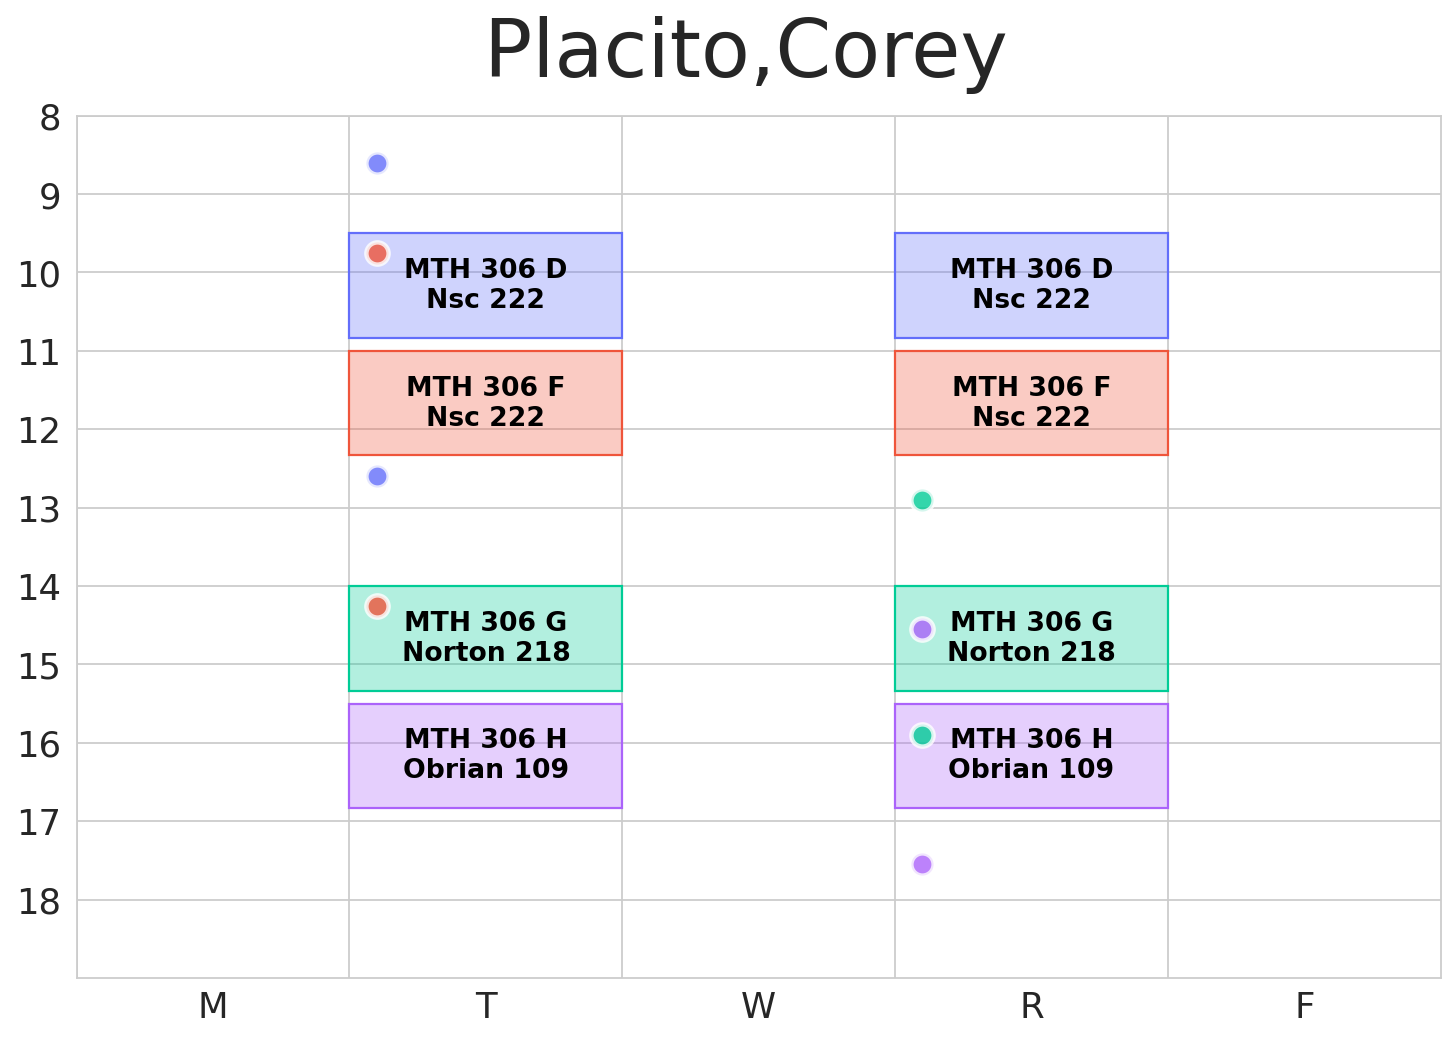Click the W weekday axis label

tap(758, 1006)
